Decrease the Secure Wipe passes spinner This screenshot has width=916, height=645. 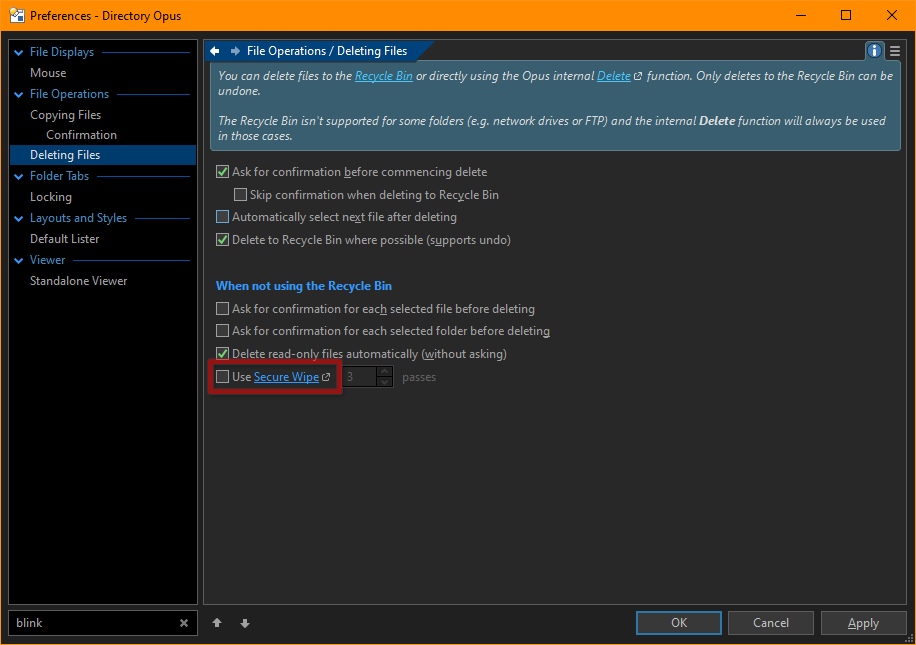[x=384, y=382]
